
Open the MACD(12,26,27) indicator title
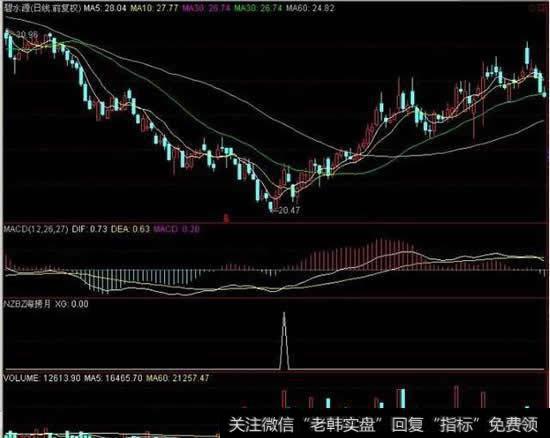point(36,229)
